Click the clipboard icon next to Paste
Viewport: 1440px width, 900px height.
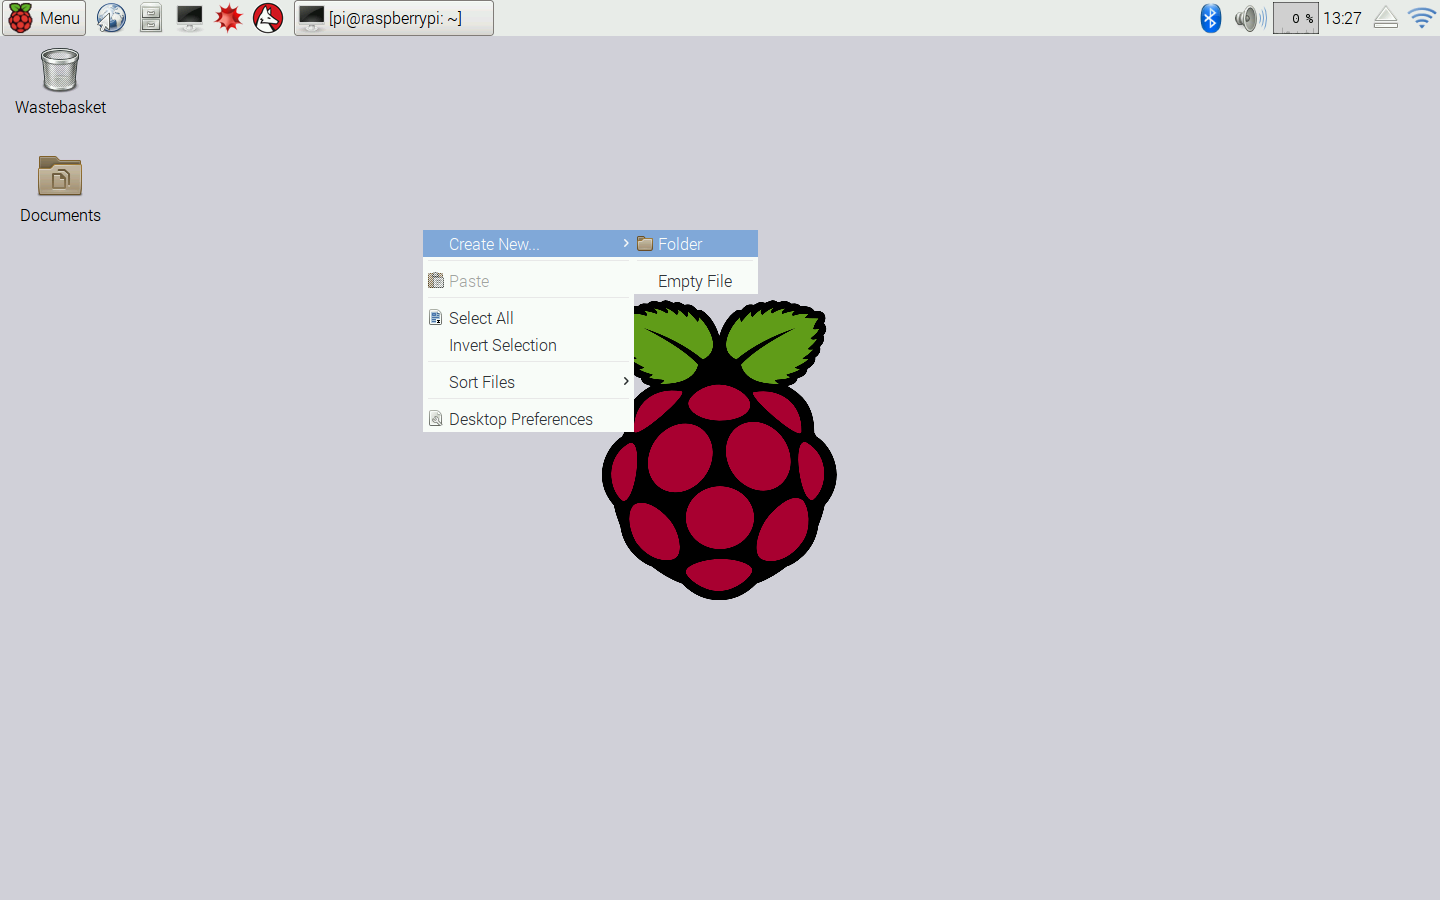click(x=436, y=281)
